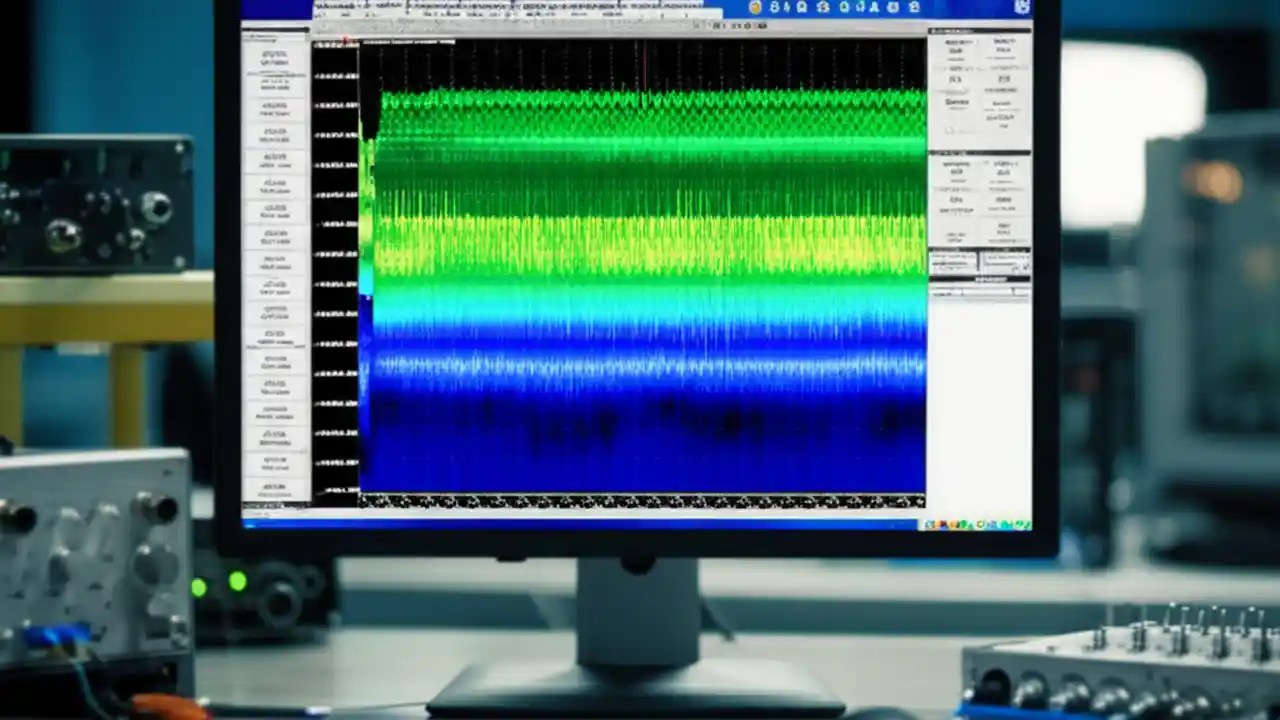
Task: Click the spectrogram display area
Action: (x=640, y=270)
